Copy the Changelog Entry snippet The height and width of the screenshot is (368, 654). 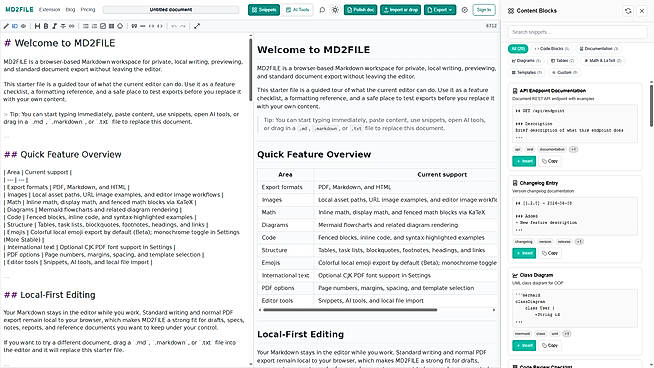tap(550, 253)
